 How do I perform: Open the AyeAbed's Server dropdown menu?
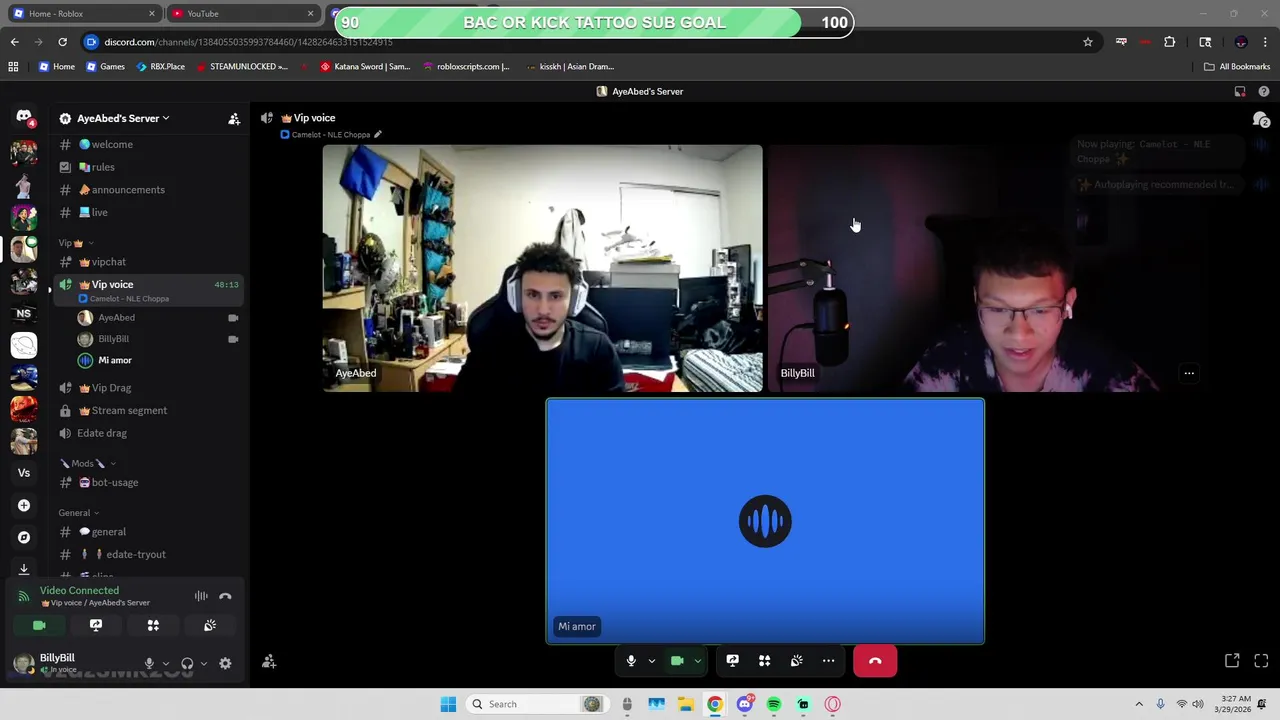[x=123, y=118]
